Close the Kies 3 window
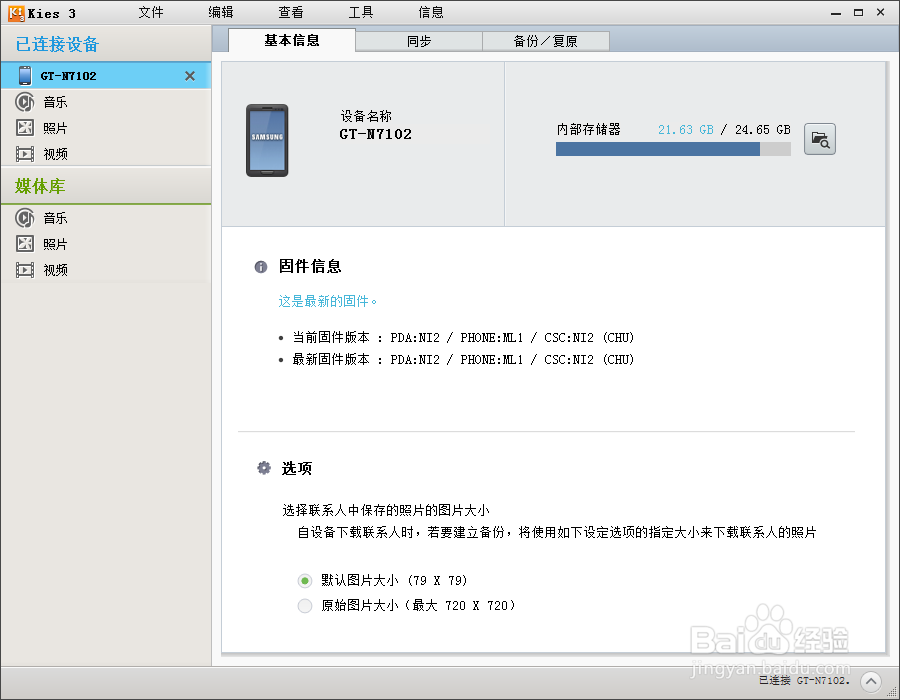Image resolution: width=900 pixels, height=700 pixels. coord(880,12)
